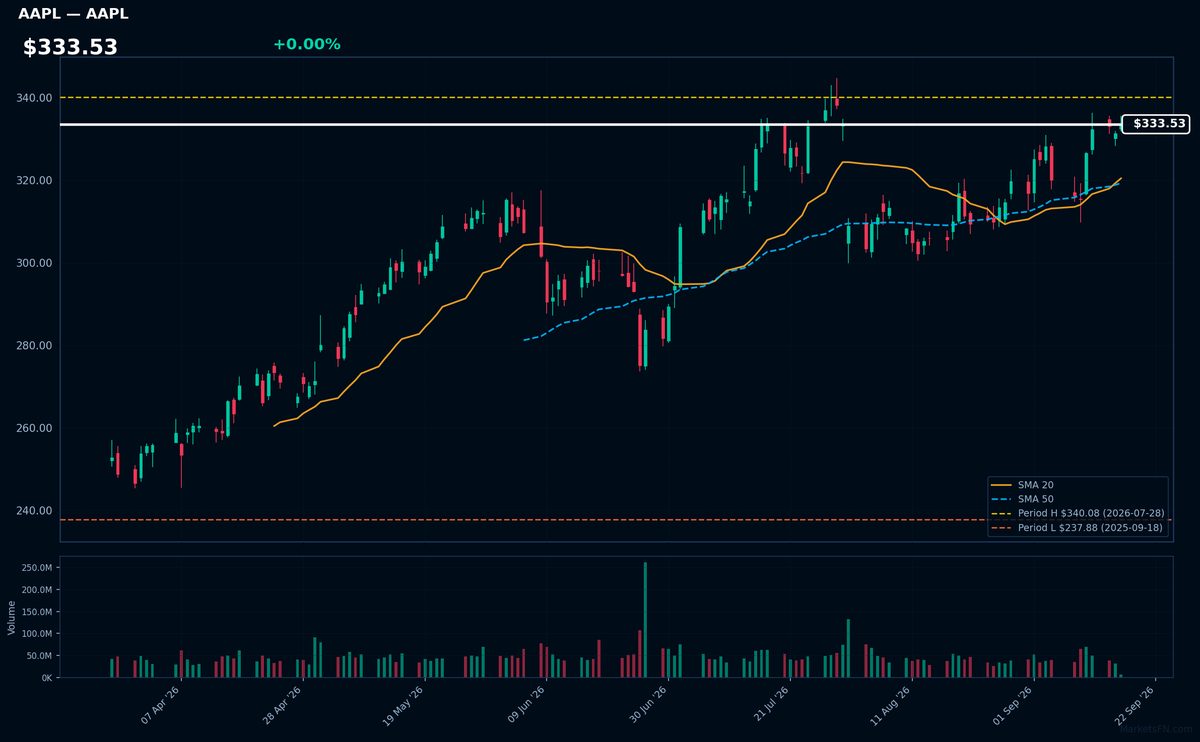
Task: Click the 200.0M volume axis label
Action: coord(36,590)
